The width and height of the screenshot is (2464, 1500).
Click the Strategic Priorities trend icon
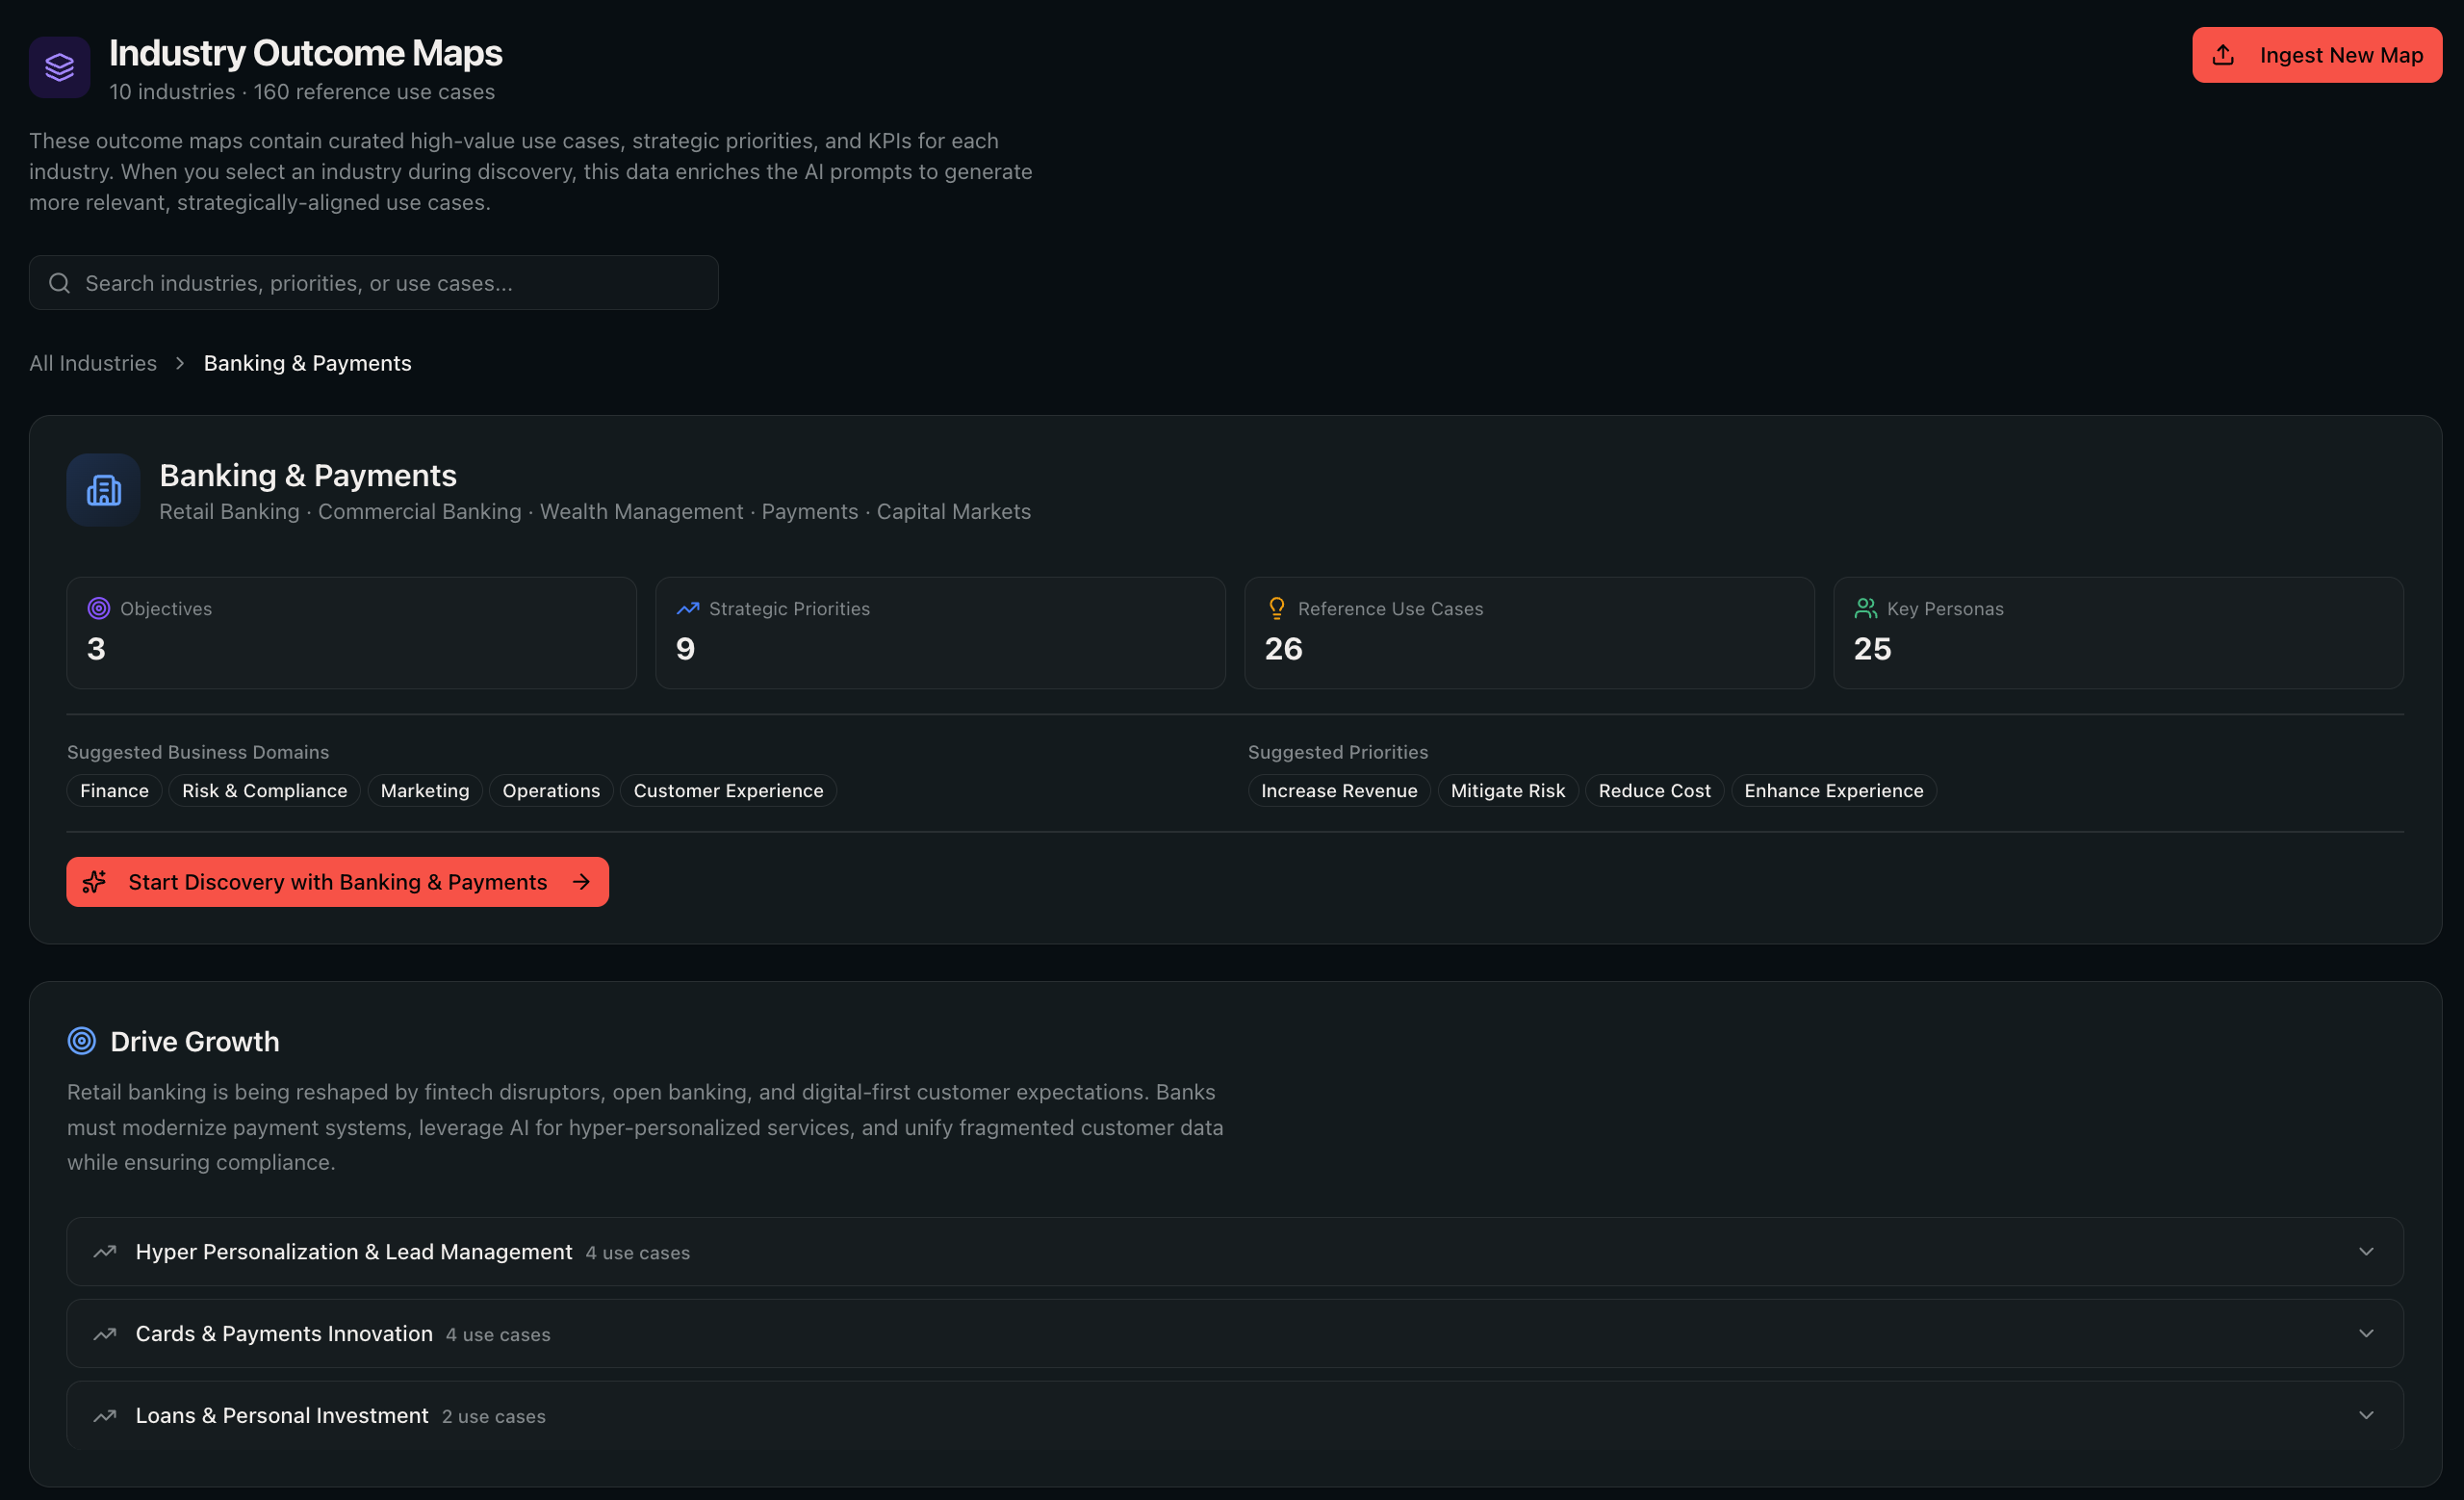pyautogui.click(x=688, y=608)
